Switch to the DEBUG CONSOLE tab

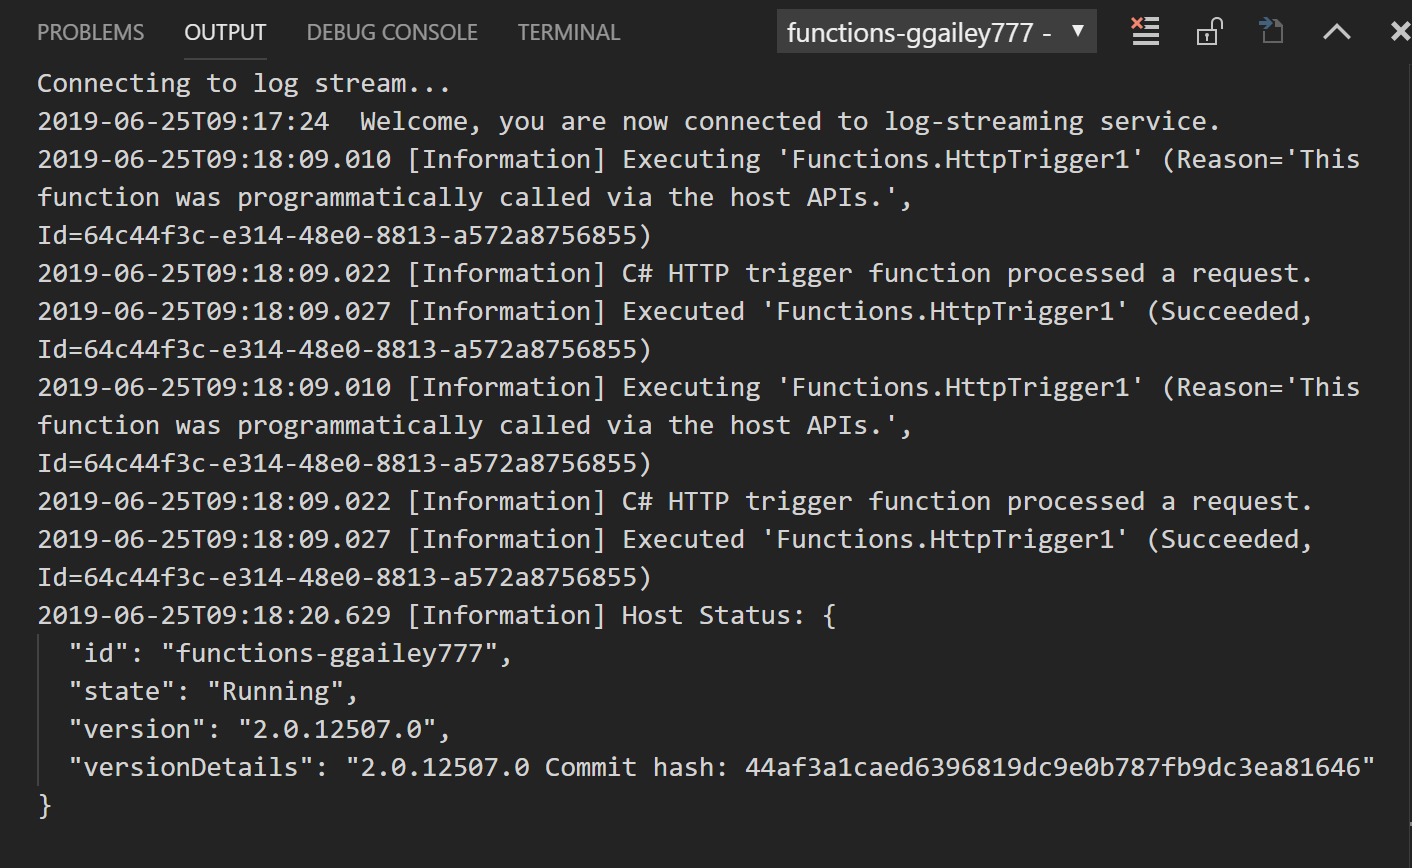(x=392, y=31)
